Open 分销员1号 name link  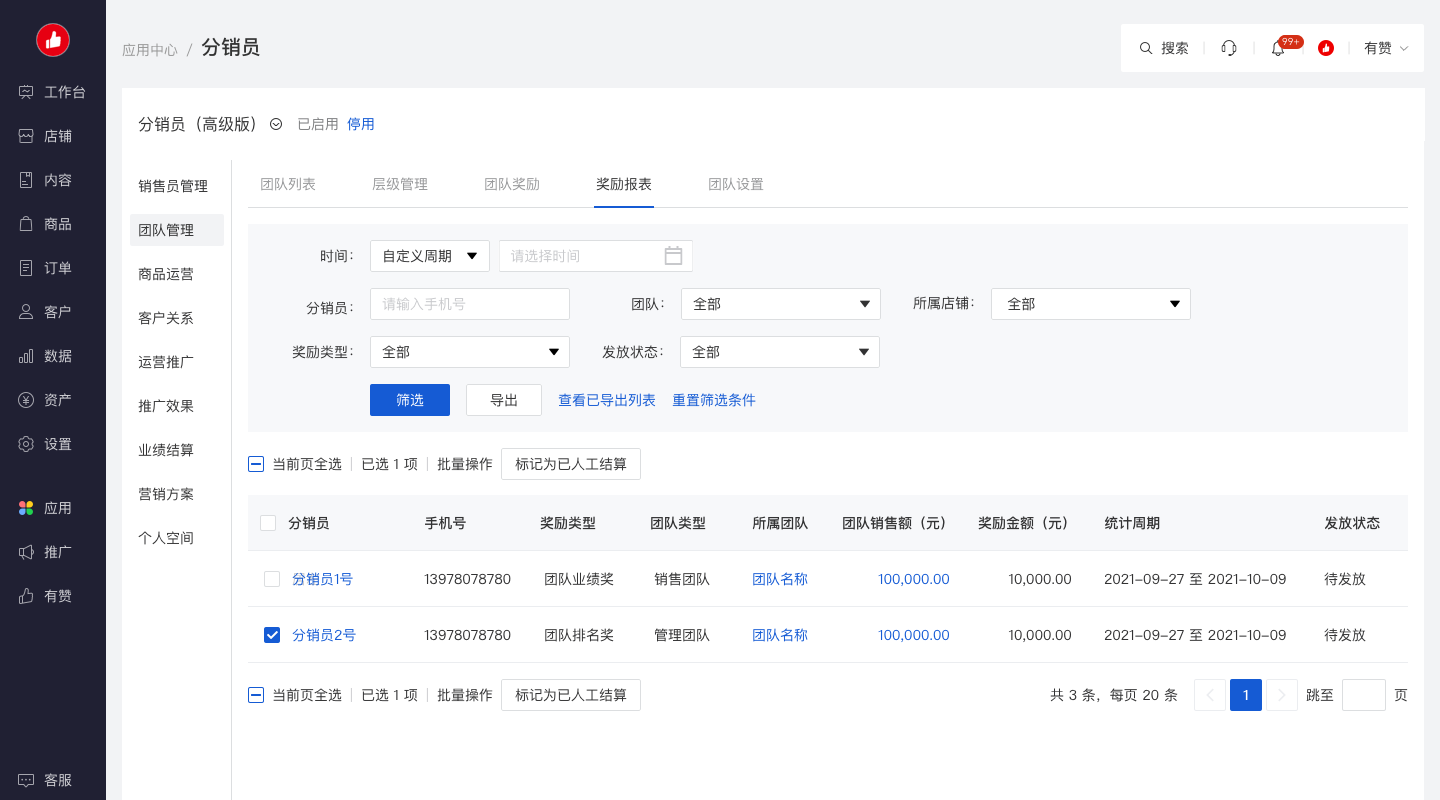click(322, 579)
